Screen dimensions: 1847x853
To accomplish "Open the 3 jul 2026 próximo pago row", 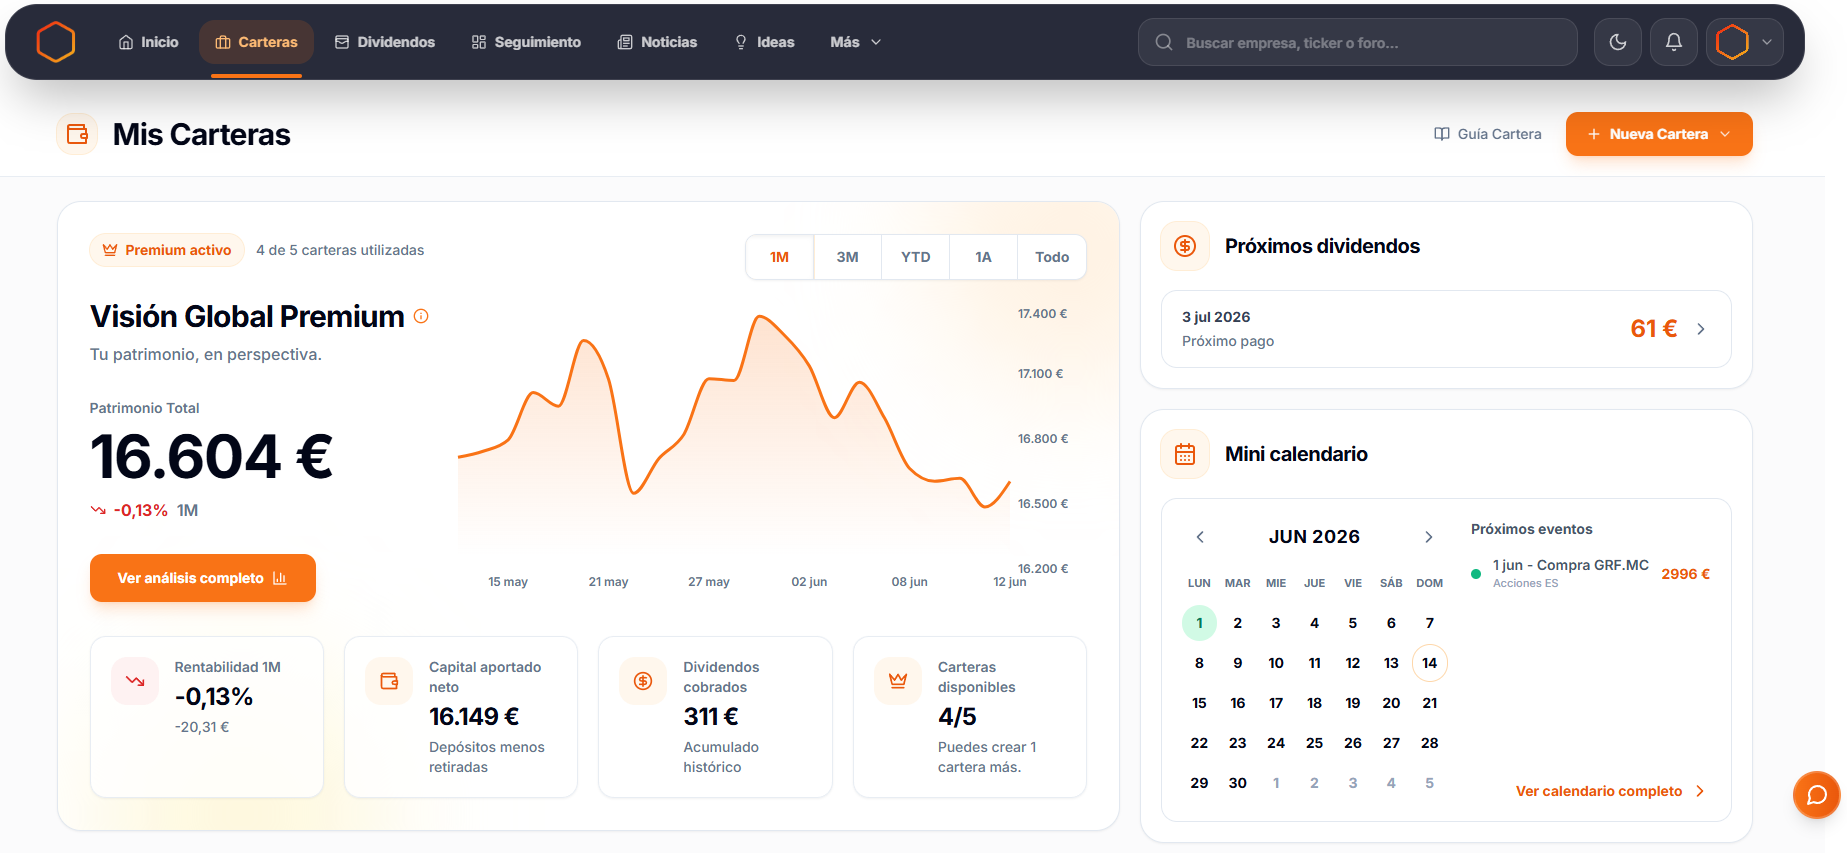I will [1446, 329].
